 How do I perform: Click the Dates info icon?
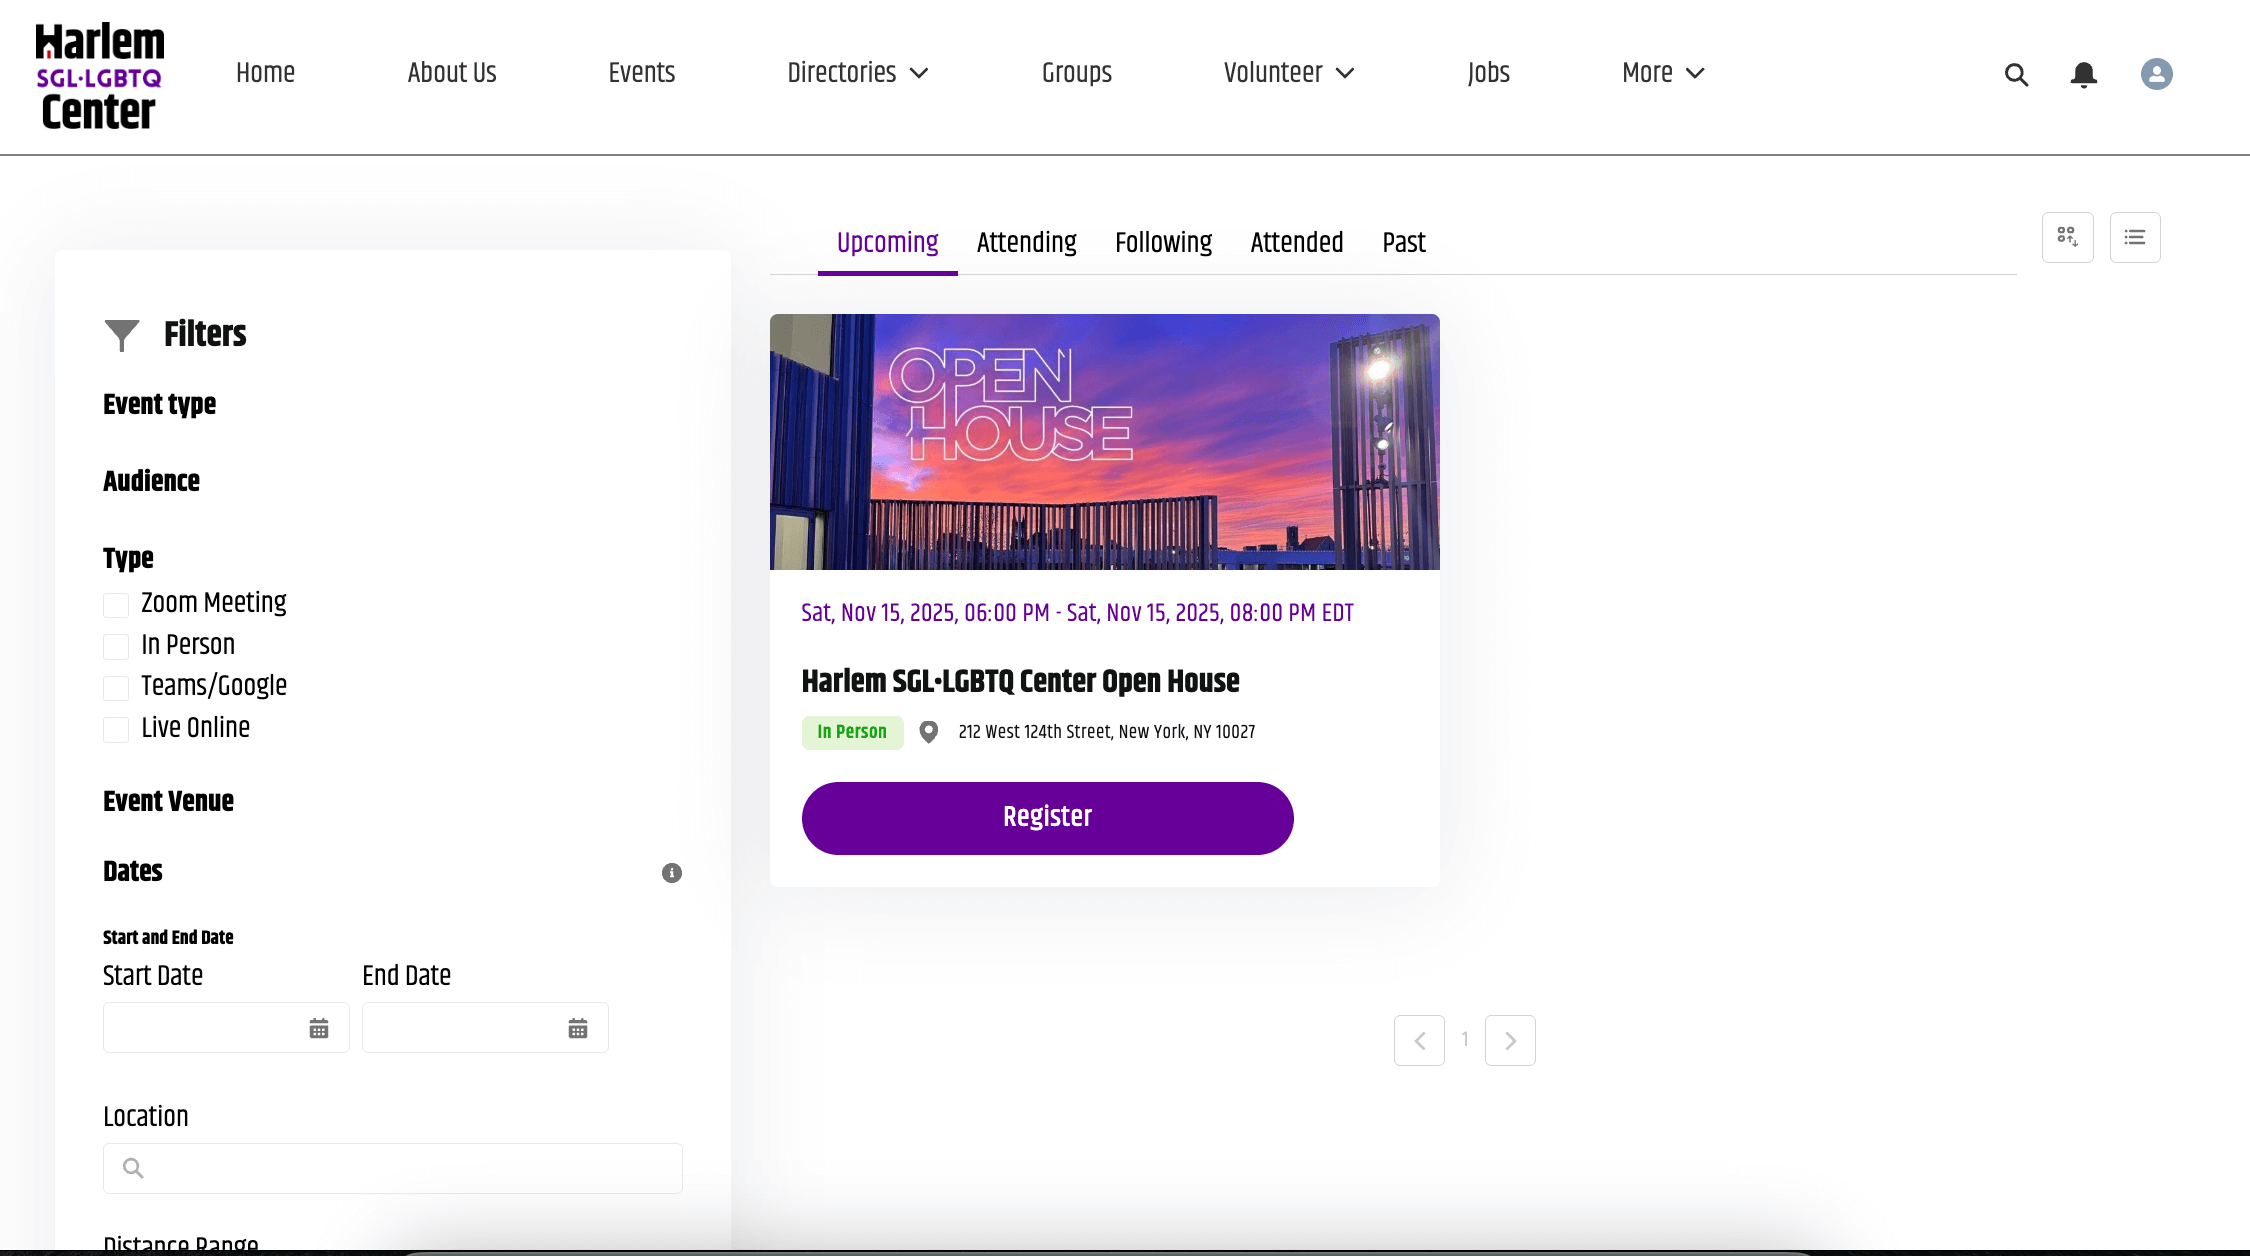point(672,873)
